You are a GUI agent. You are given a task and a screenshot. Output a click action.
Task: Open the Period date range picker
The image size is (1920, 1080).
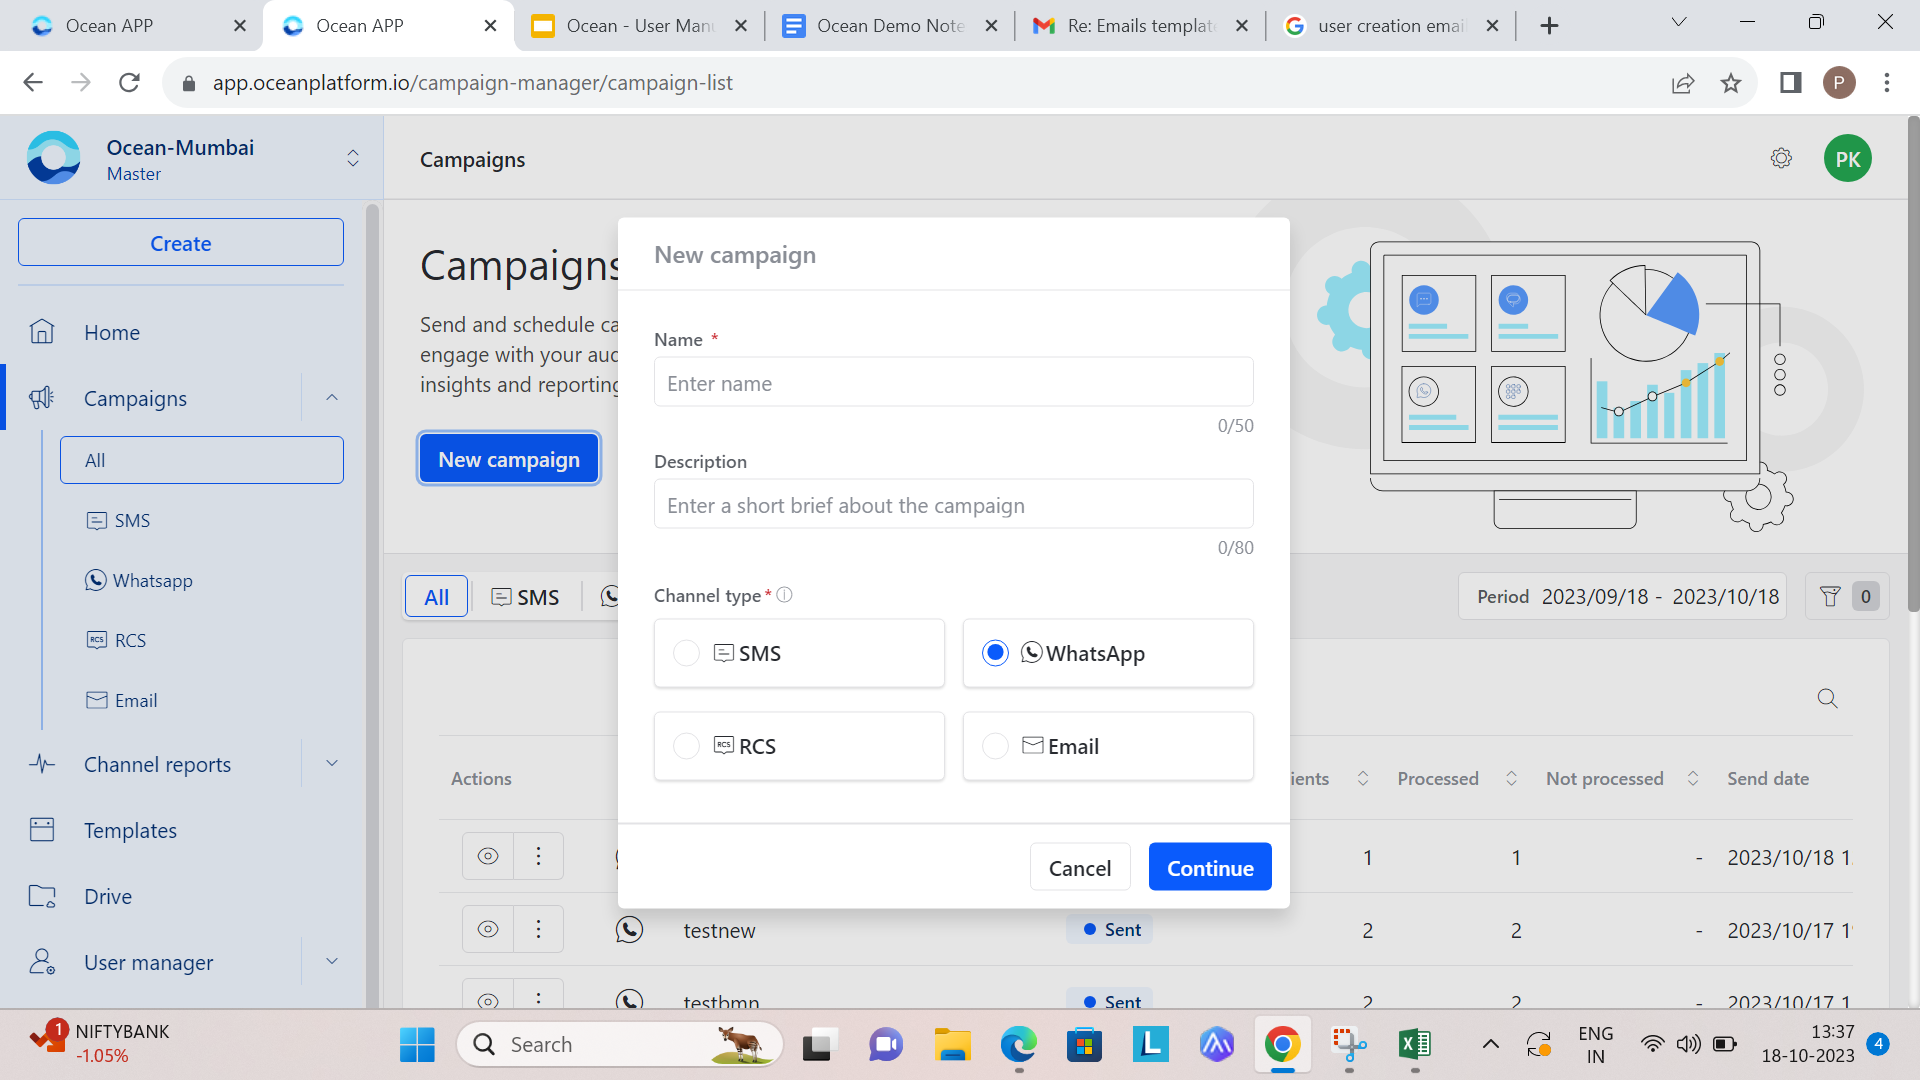pyautogui.click(x=1622, y=597)
